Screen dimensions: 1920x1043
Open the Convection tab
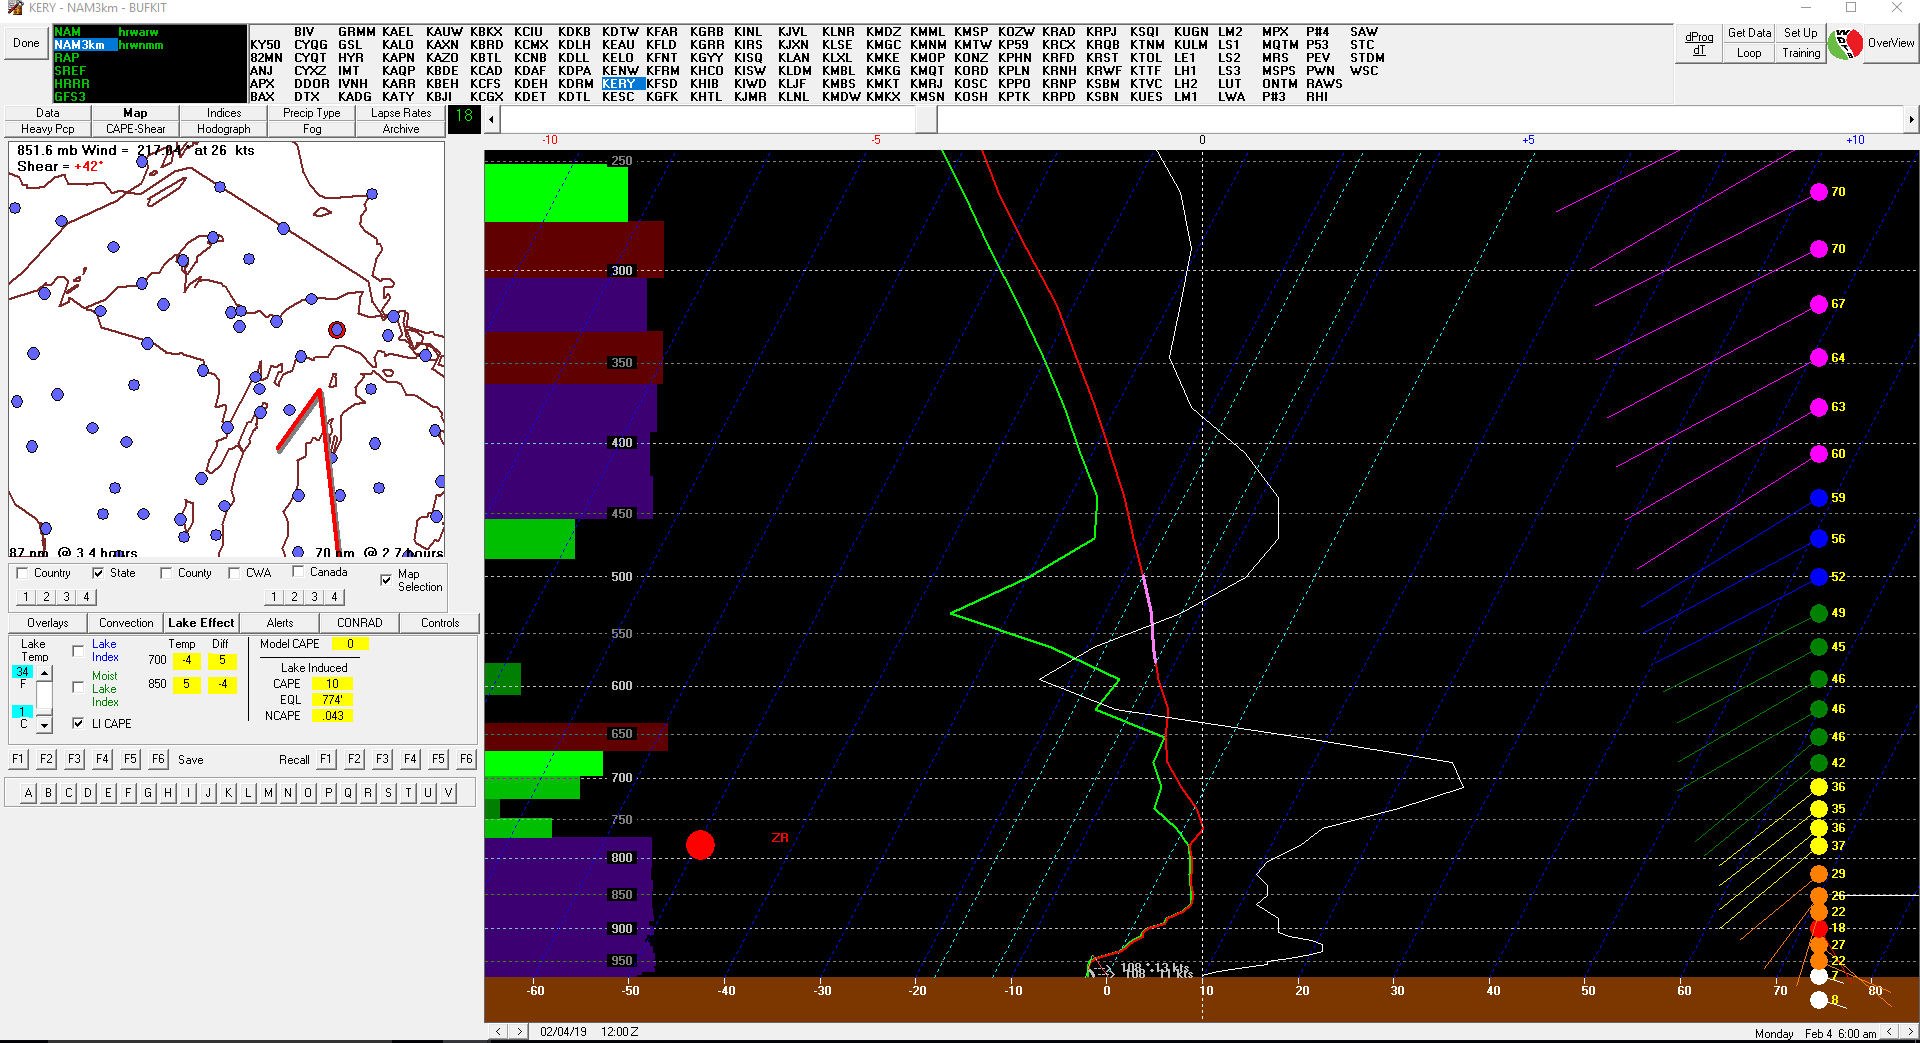pos(126,622)
